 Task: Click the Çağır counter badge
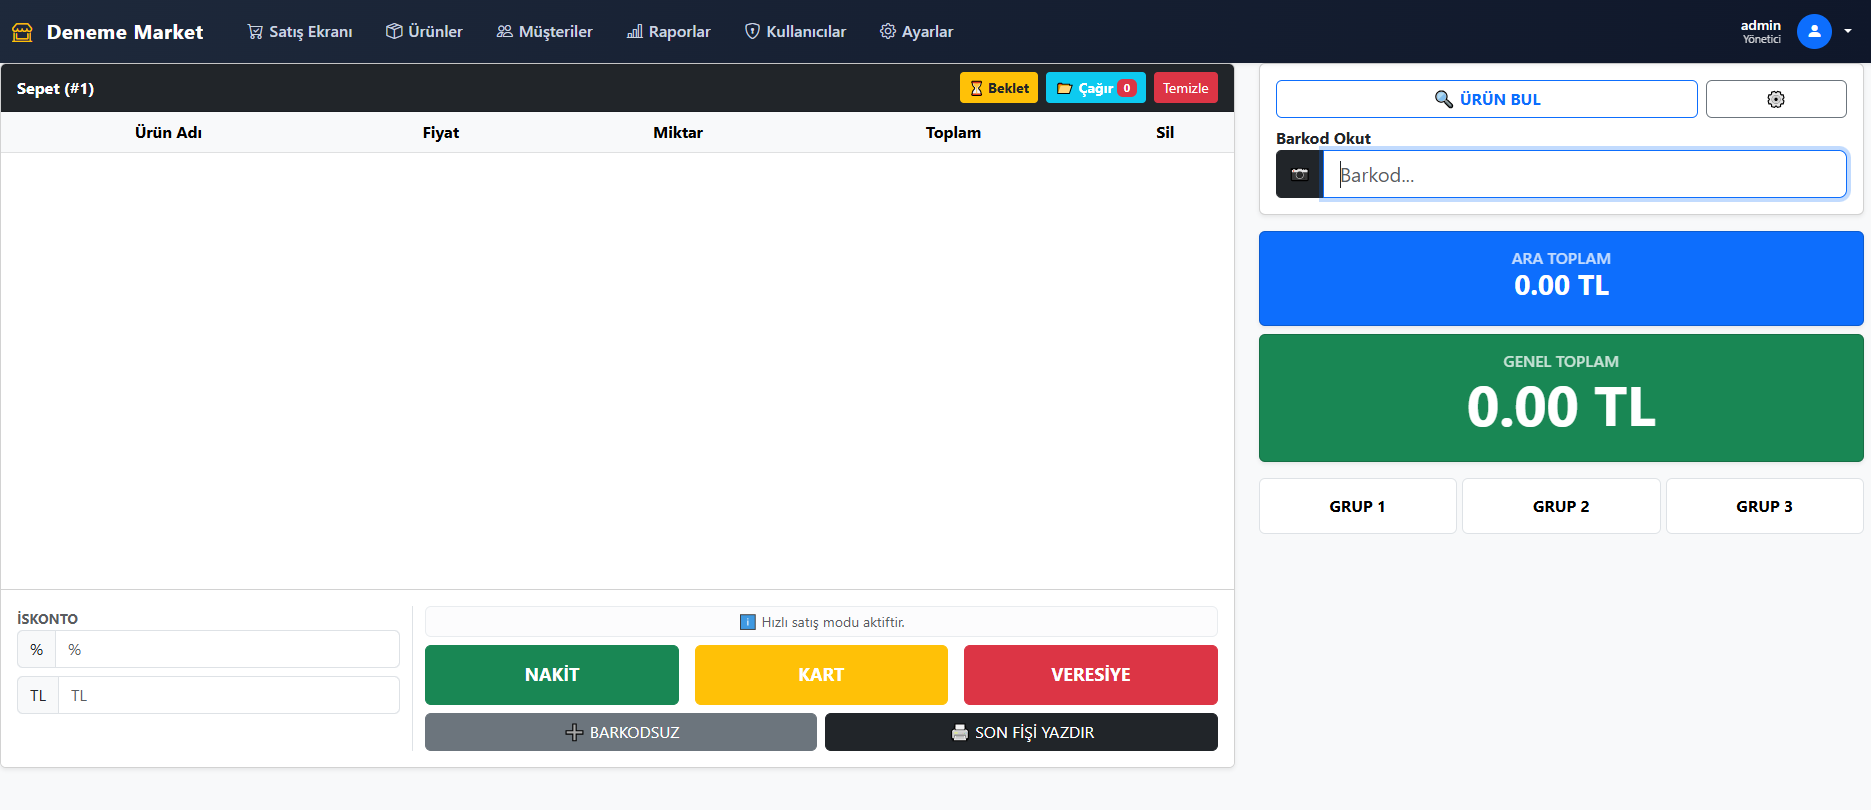point(1127,88)
